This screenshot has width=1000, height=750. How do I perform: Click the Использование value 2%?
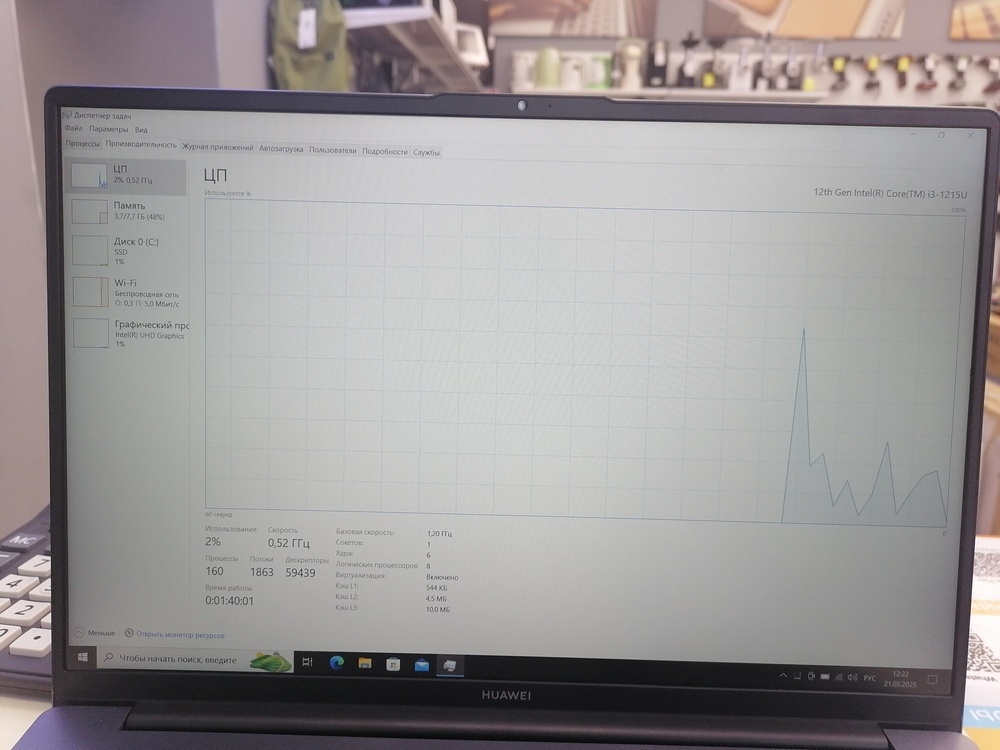(x=213, y=541)
